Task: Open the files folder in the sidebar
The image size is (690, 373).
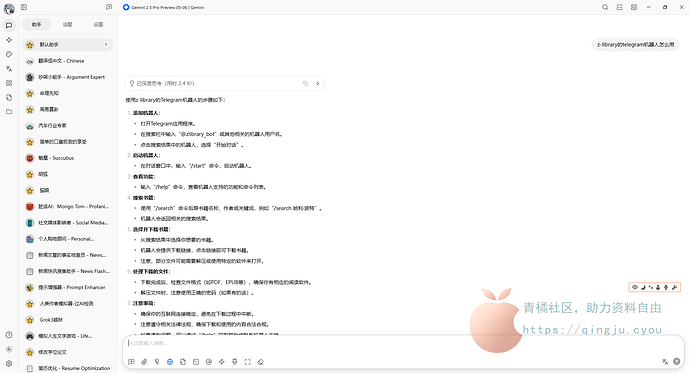Action: [9, 112]
